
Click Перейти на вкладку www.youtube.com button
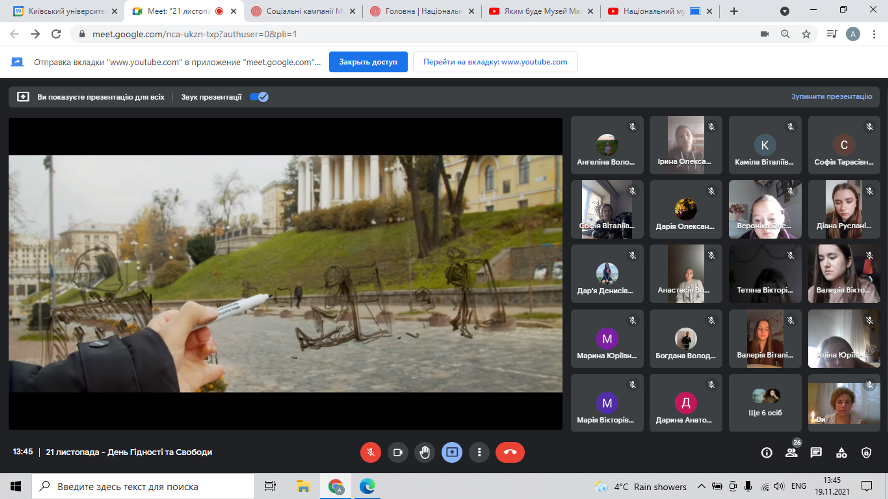pos(494,62)
